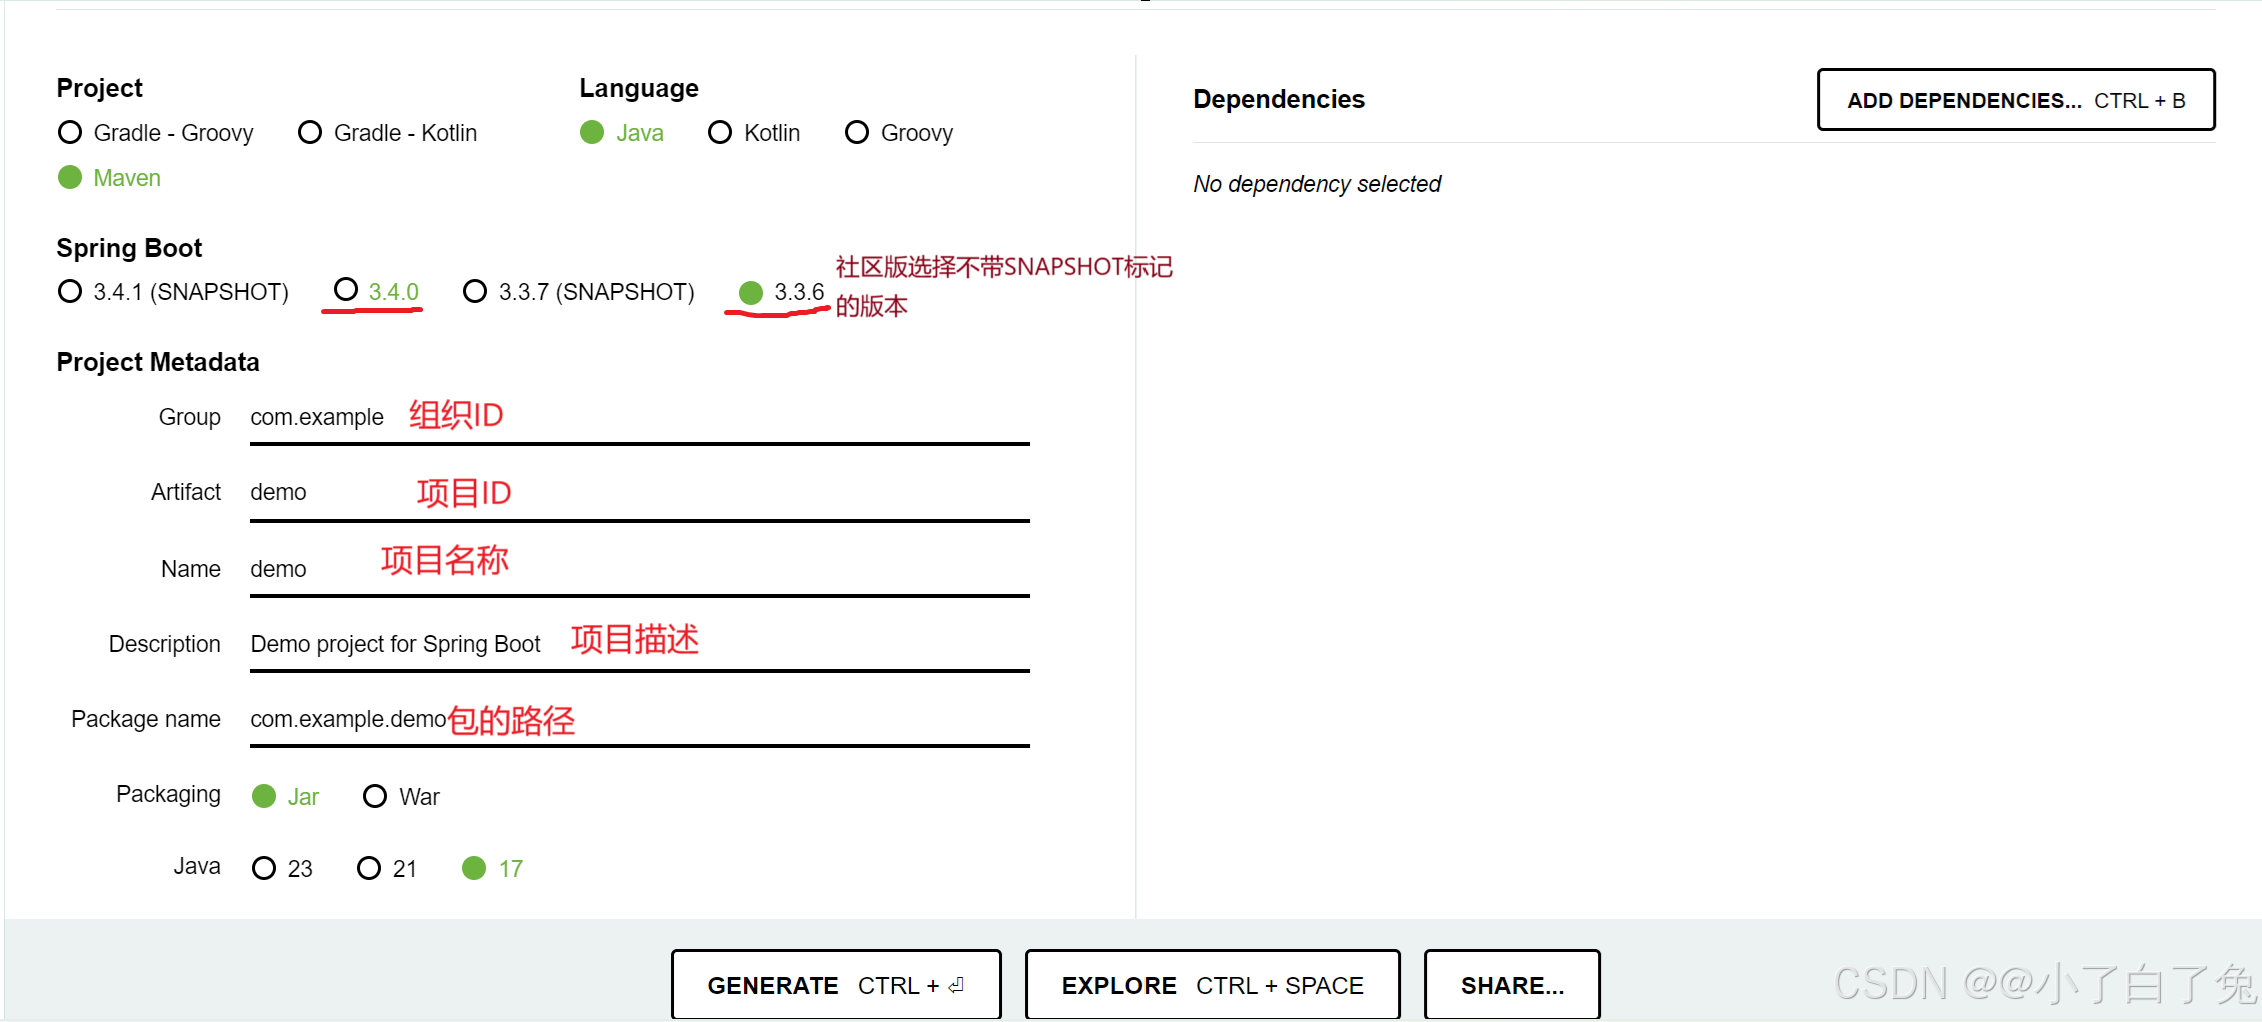The height and width of the screenshot is (1022, 2262).
Task: Select the Gradle - Kotlin project option
Action: pyautogui.click(x=388, y=133)
